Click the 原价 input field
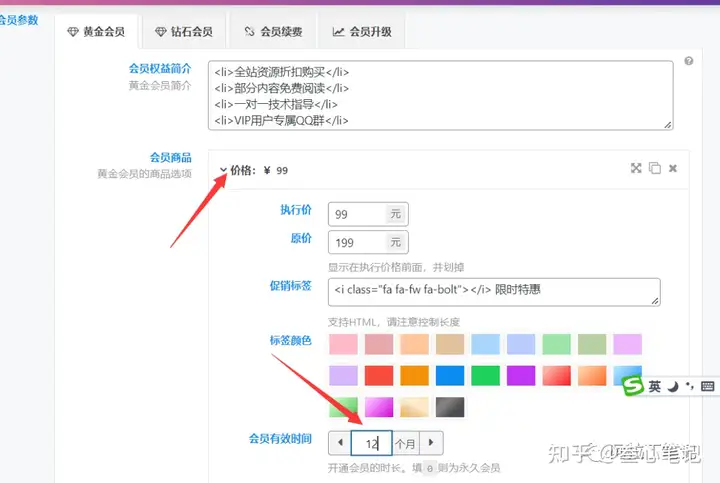The height and width of the screenshot is (483, 720). click(x=357, y=242)
